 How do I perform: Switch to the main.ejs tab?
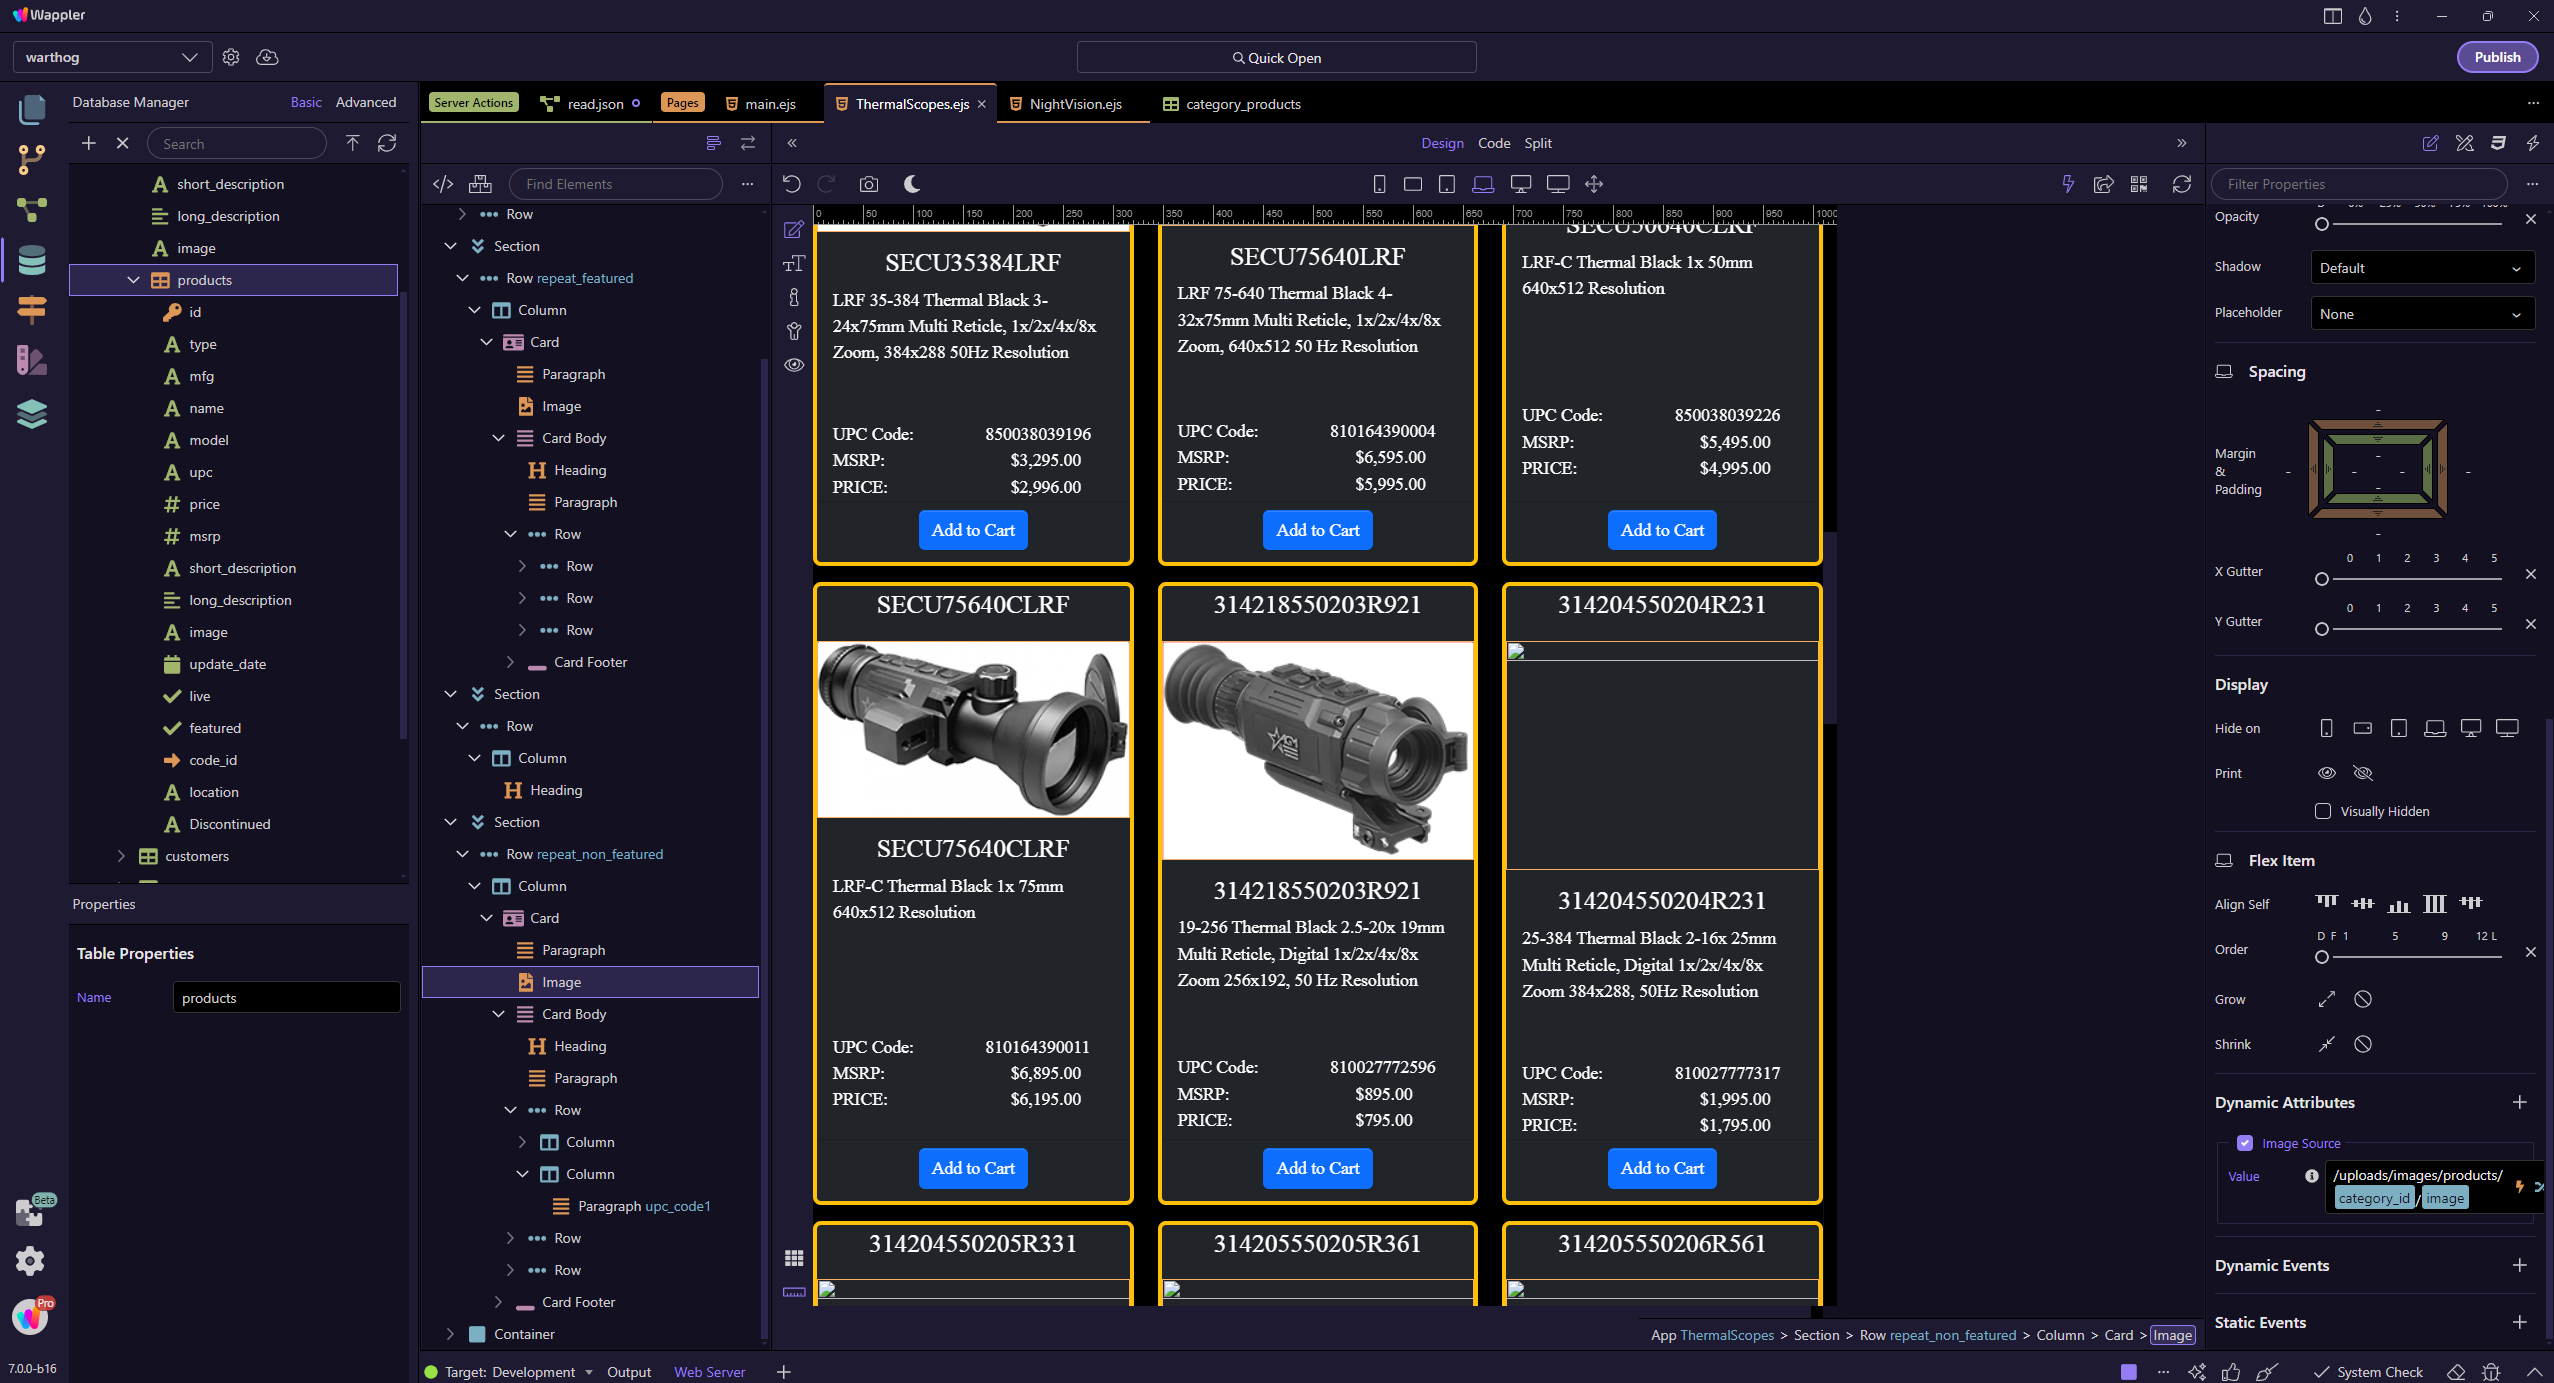coord(761,104)
